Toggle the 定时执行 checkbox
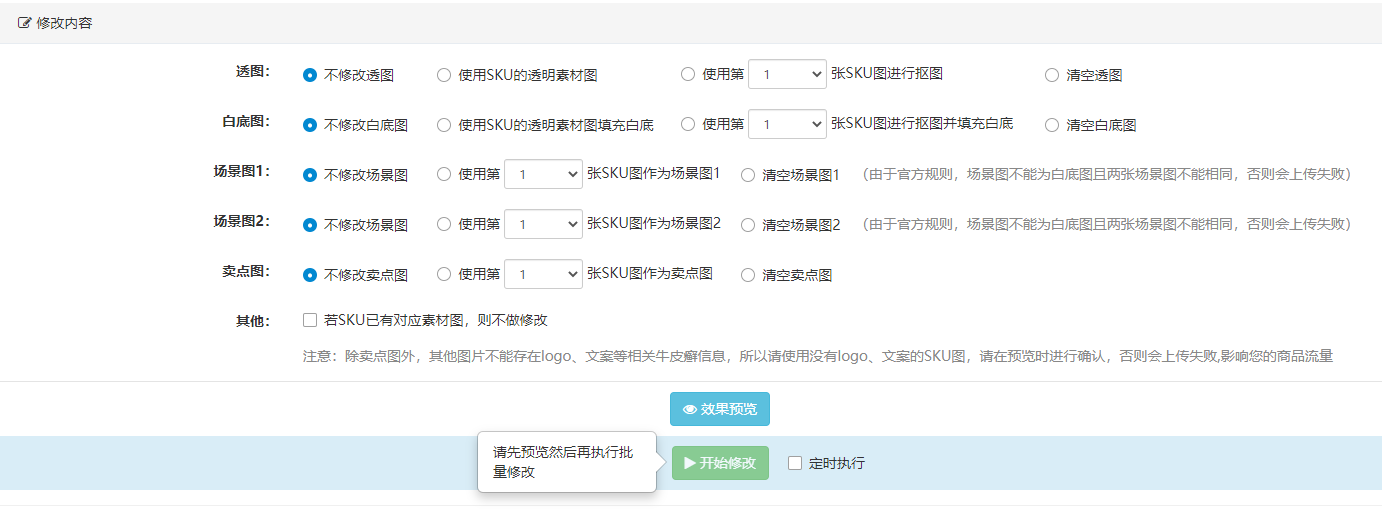 coord(795,463)
